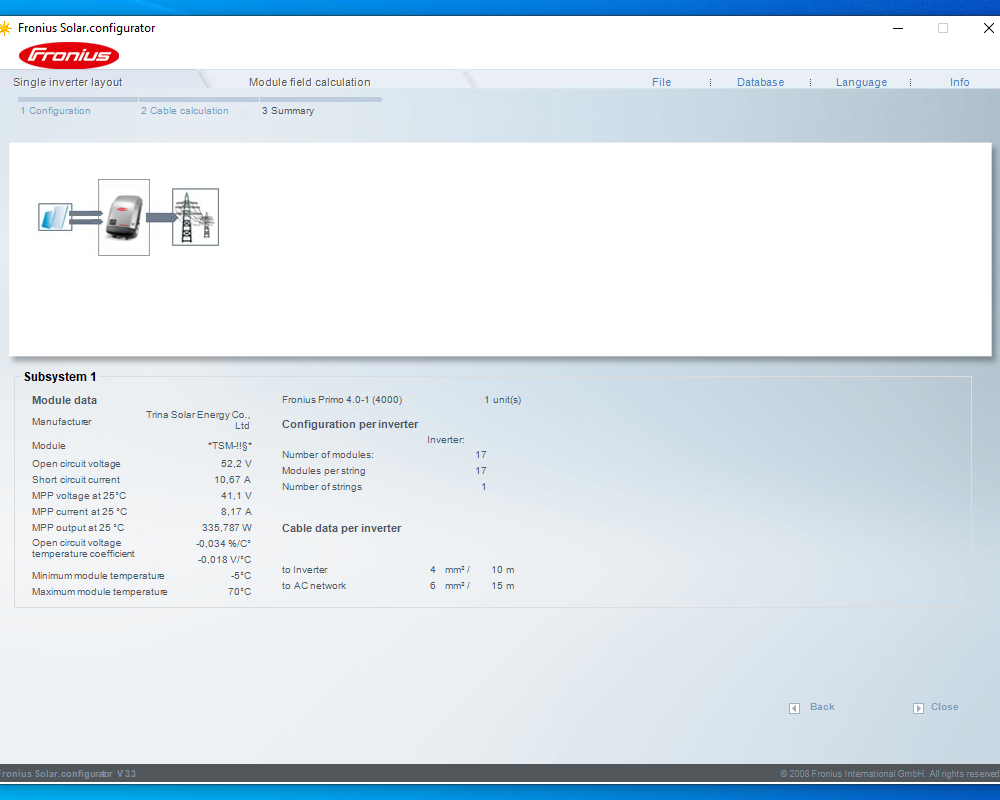Select the Fronius inverter icon in the diagram
1000x800 pixels.
(x=124, y=217)
